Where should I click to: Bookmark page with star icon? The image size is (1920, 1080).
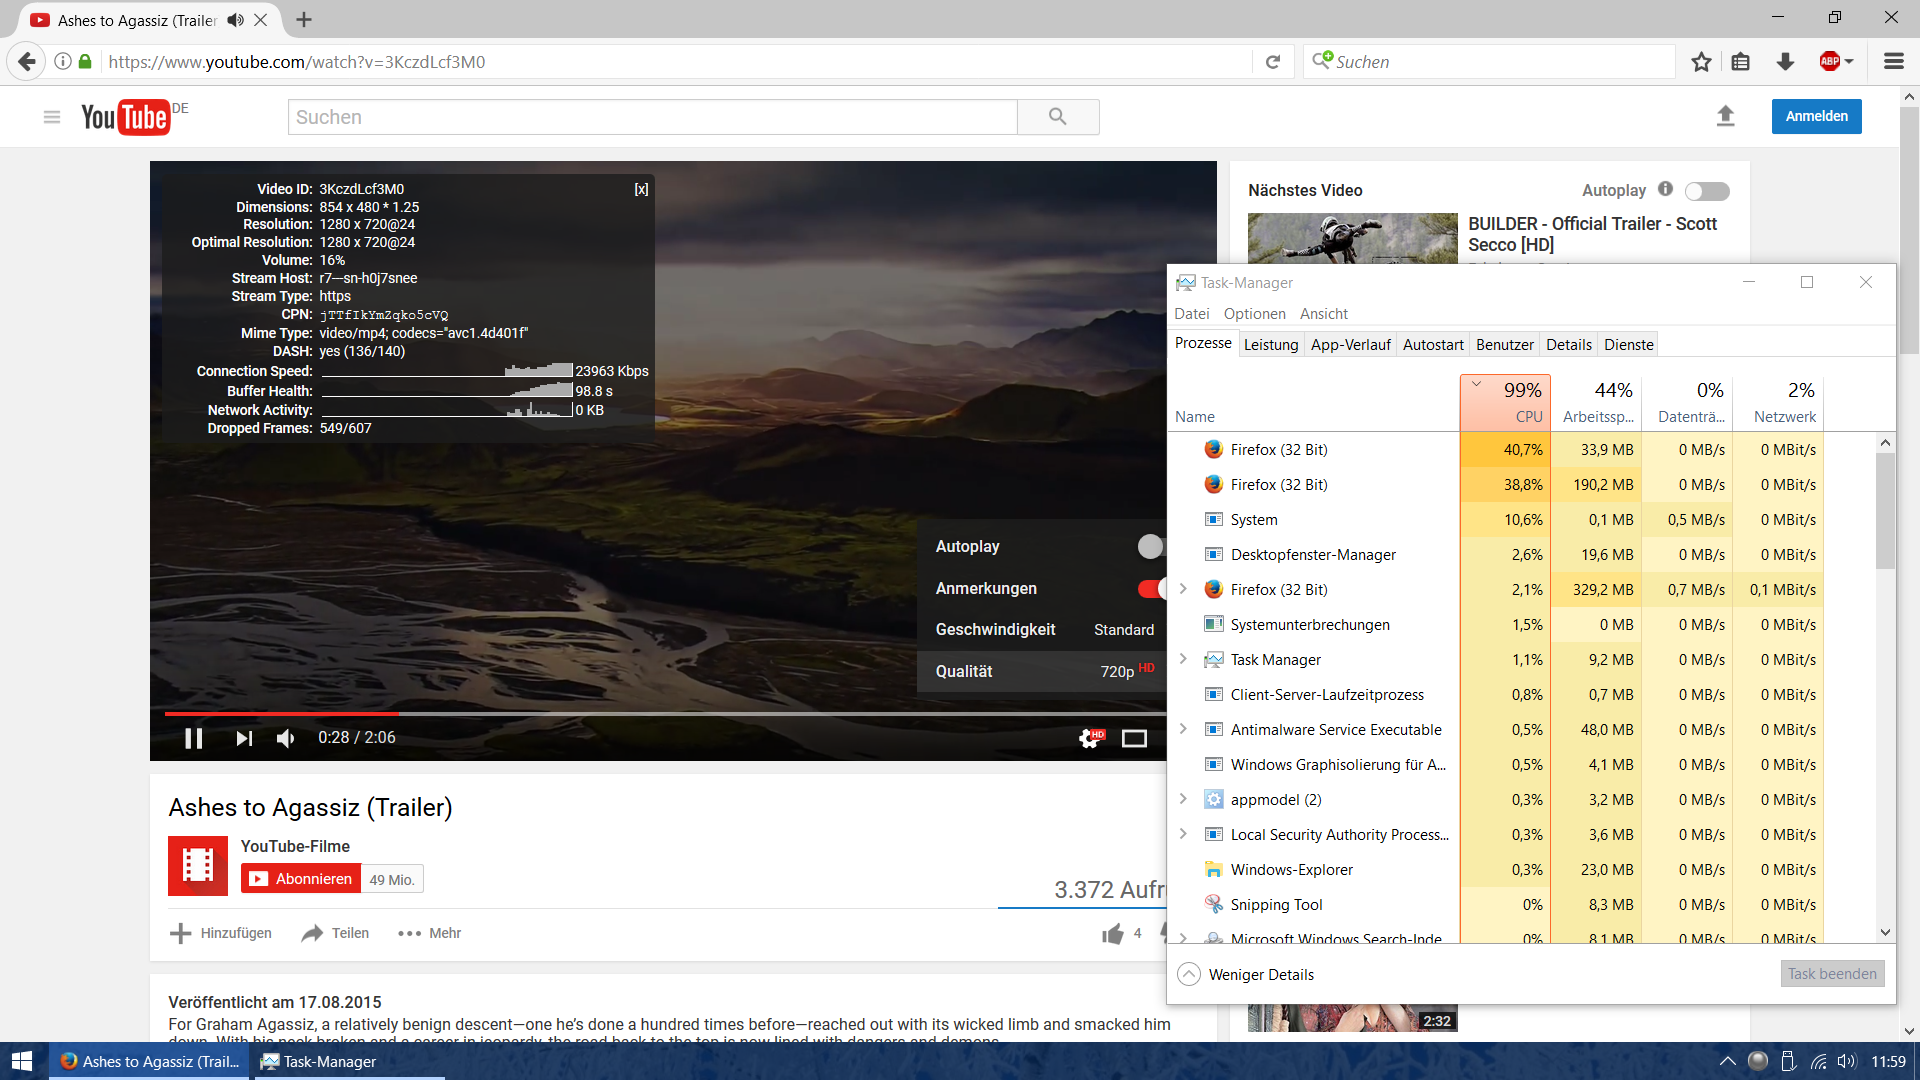(1701, 62)
